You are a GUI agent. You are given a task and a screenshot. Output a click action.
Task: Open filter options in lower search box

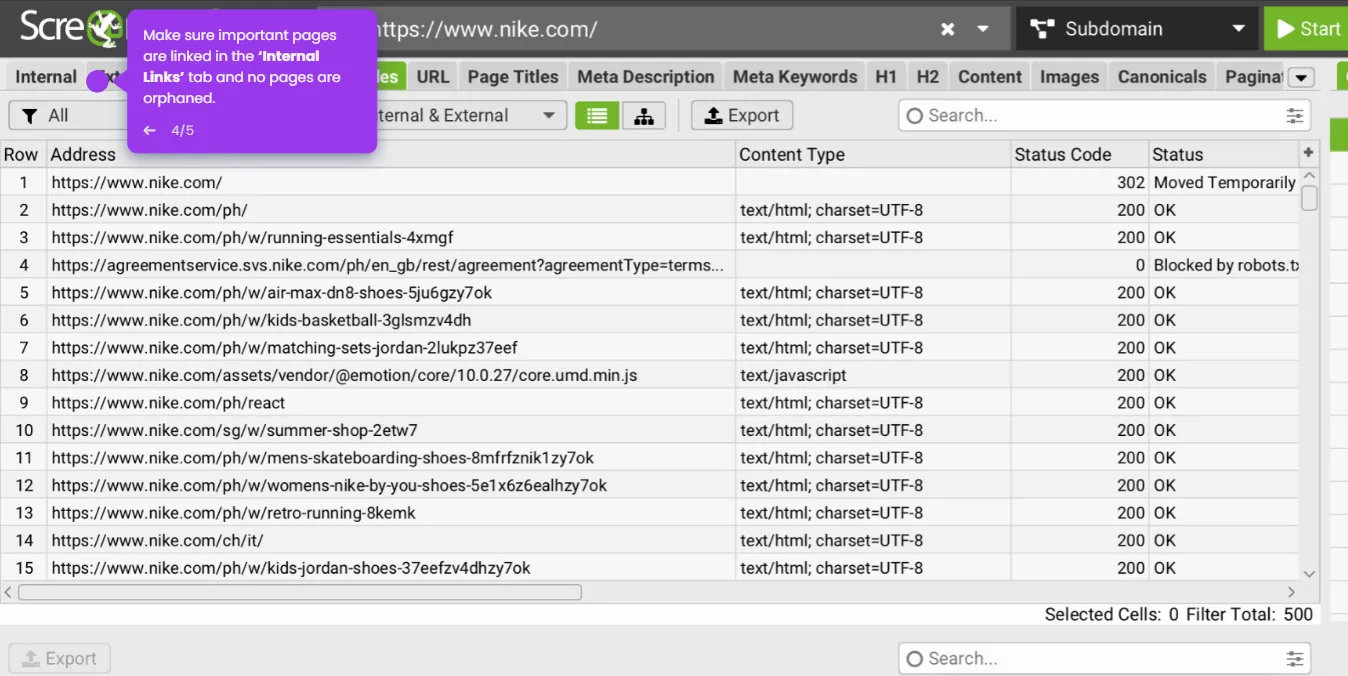(1295, 658)
